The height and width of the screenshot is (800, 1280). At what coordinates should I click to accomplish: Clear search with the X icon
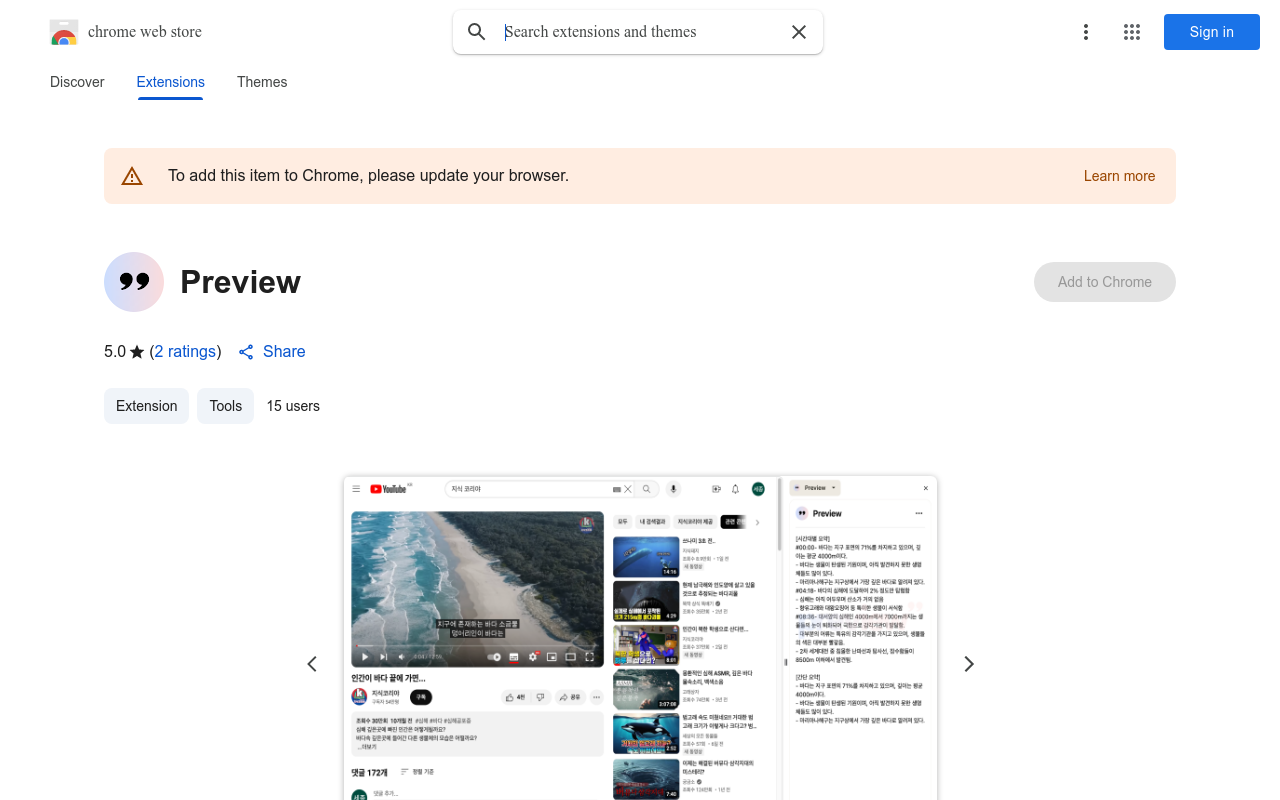[x=799, y=32]
